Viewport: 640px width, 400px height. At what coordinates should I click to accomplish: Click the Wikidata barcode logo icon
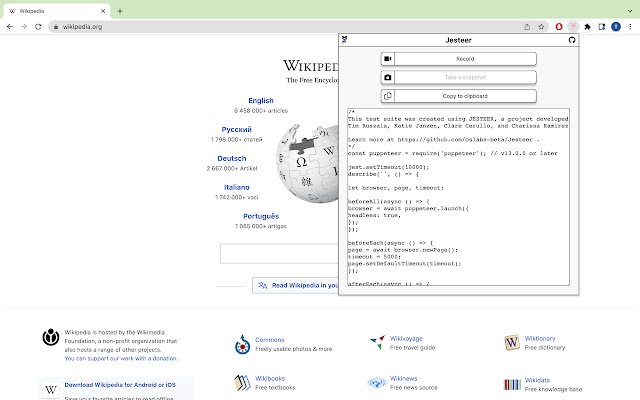(512, 384)
